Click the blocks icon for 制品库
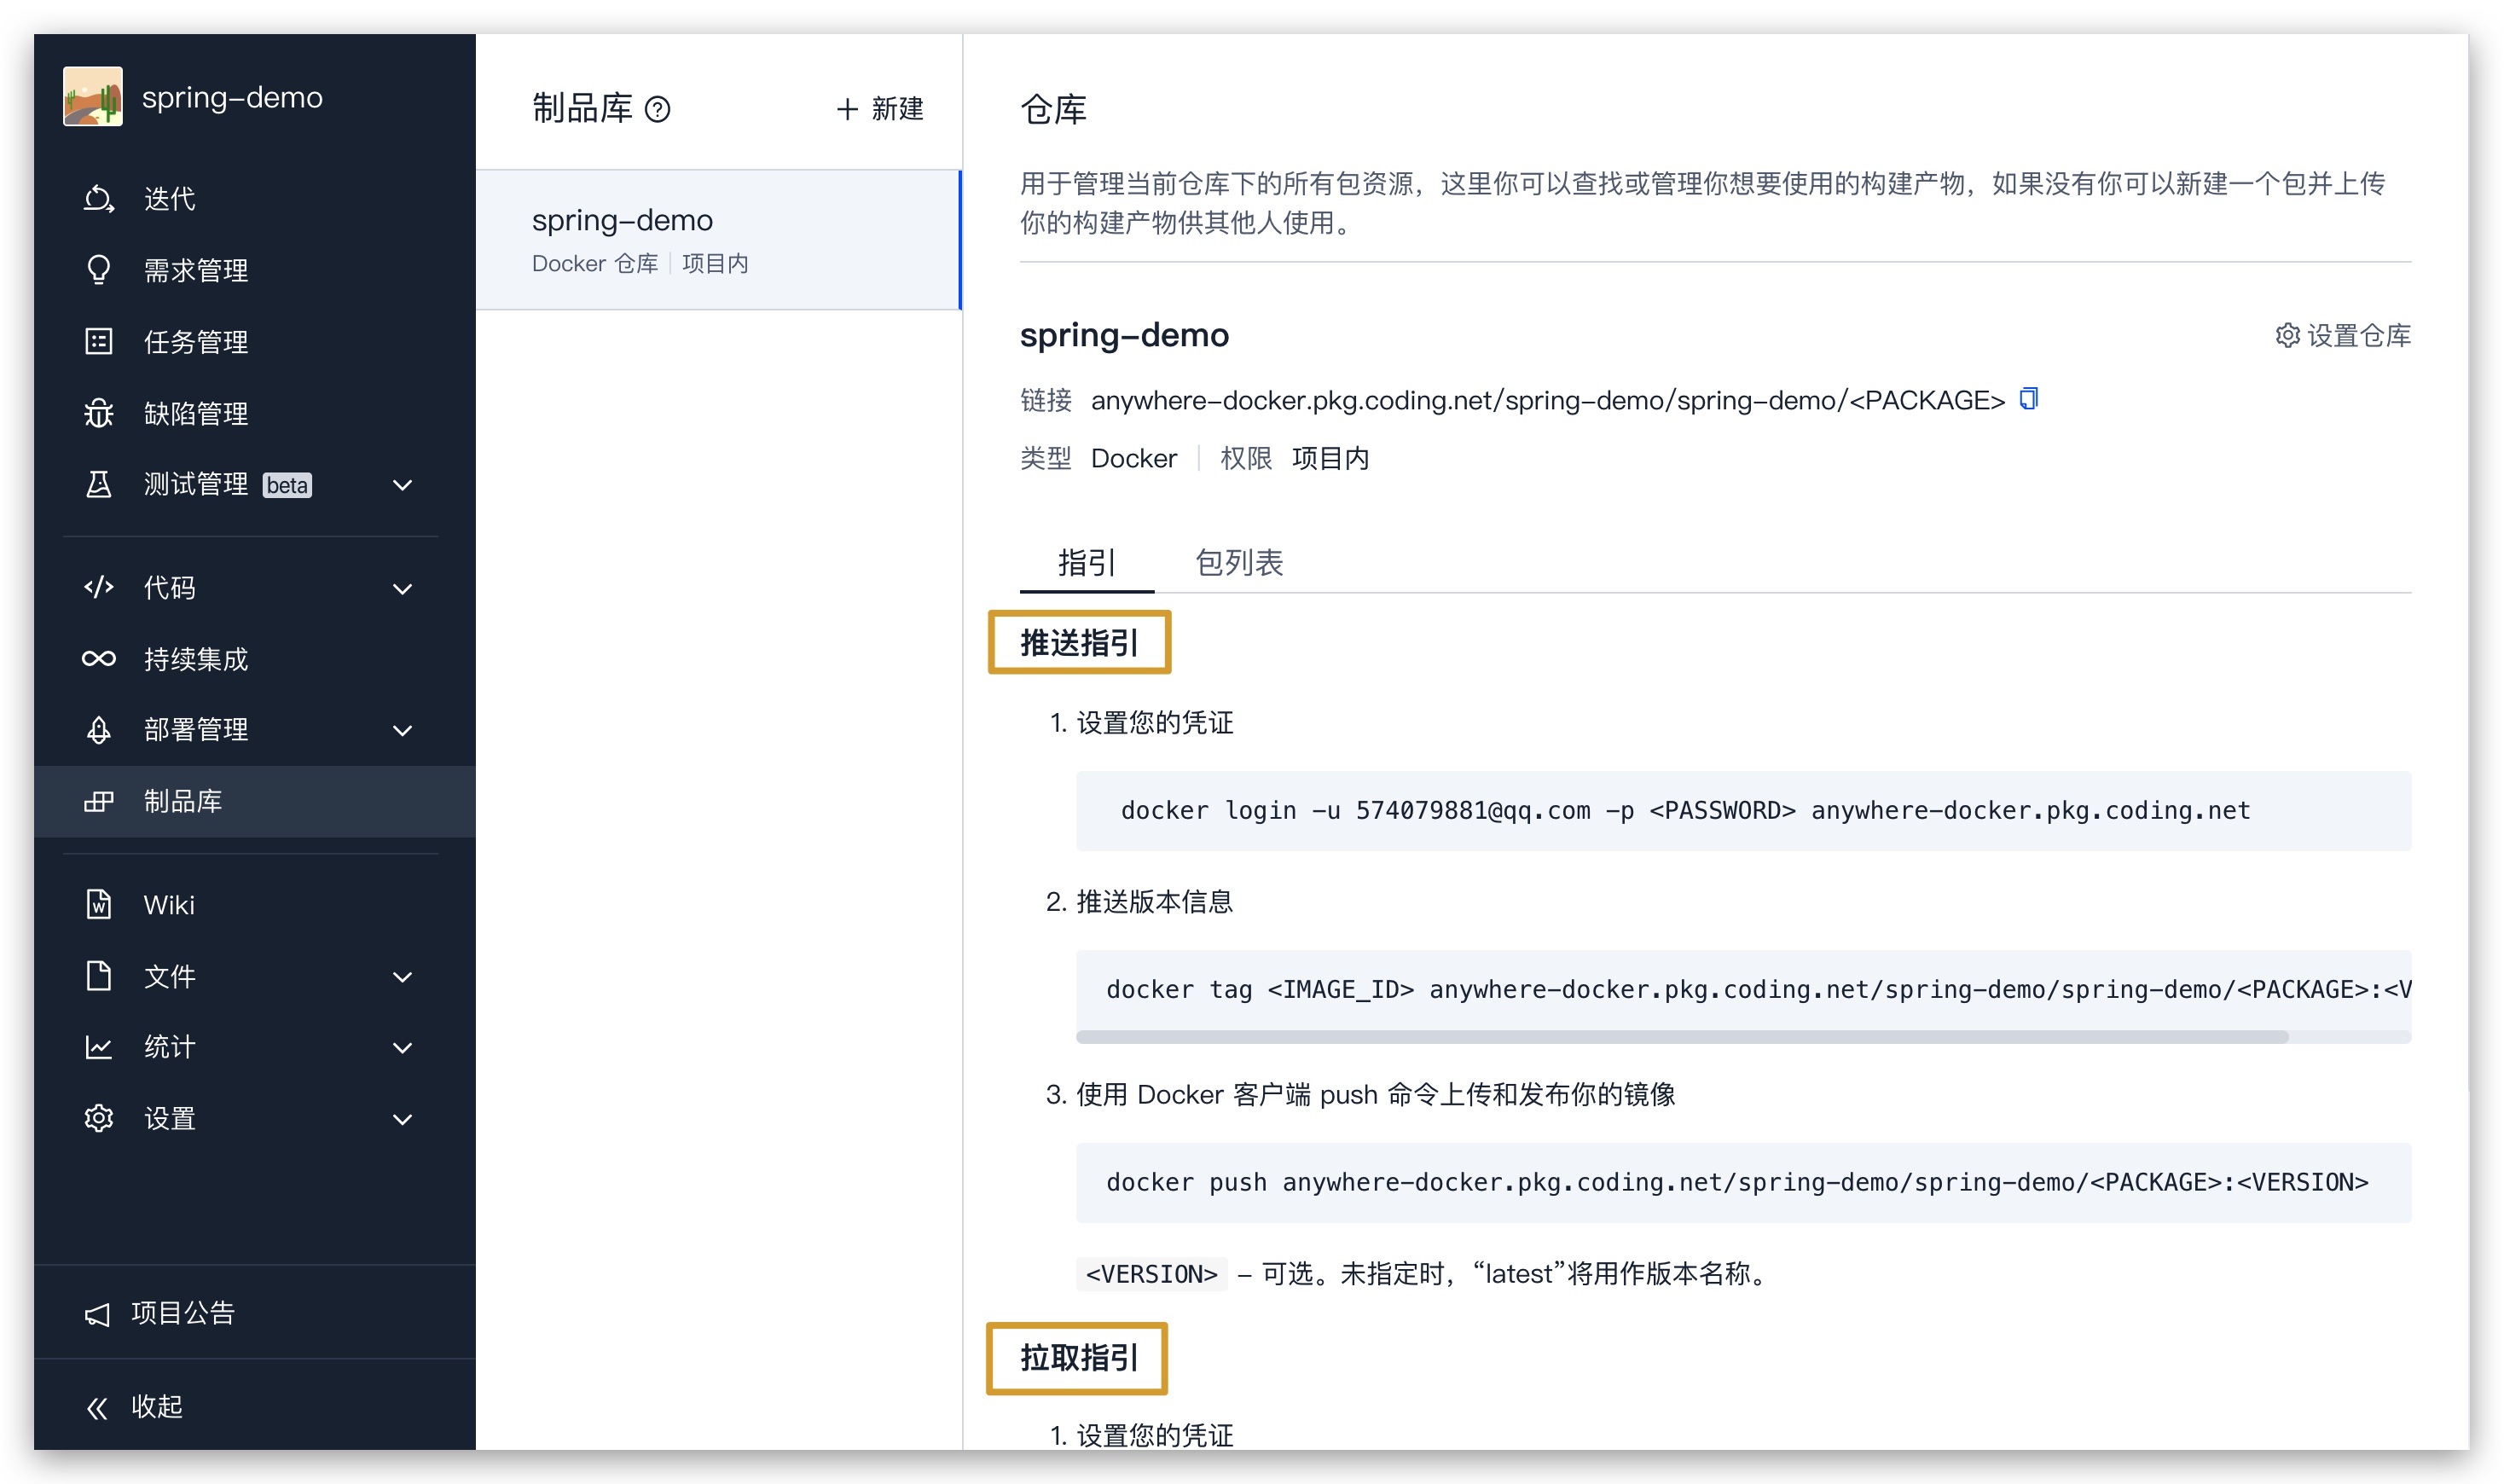 pos(98,801)
